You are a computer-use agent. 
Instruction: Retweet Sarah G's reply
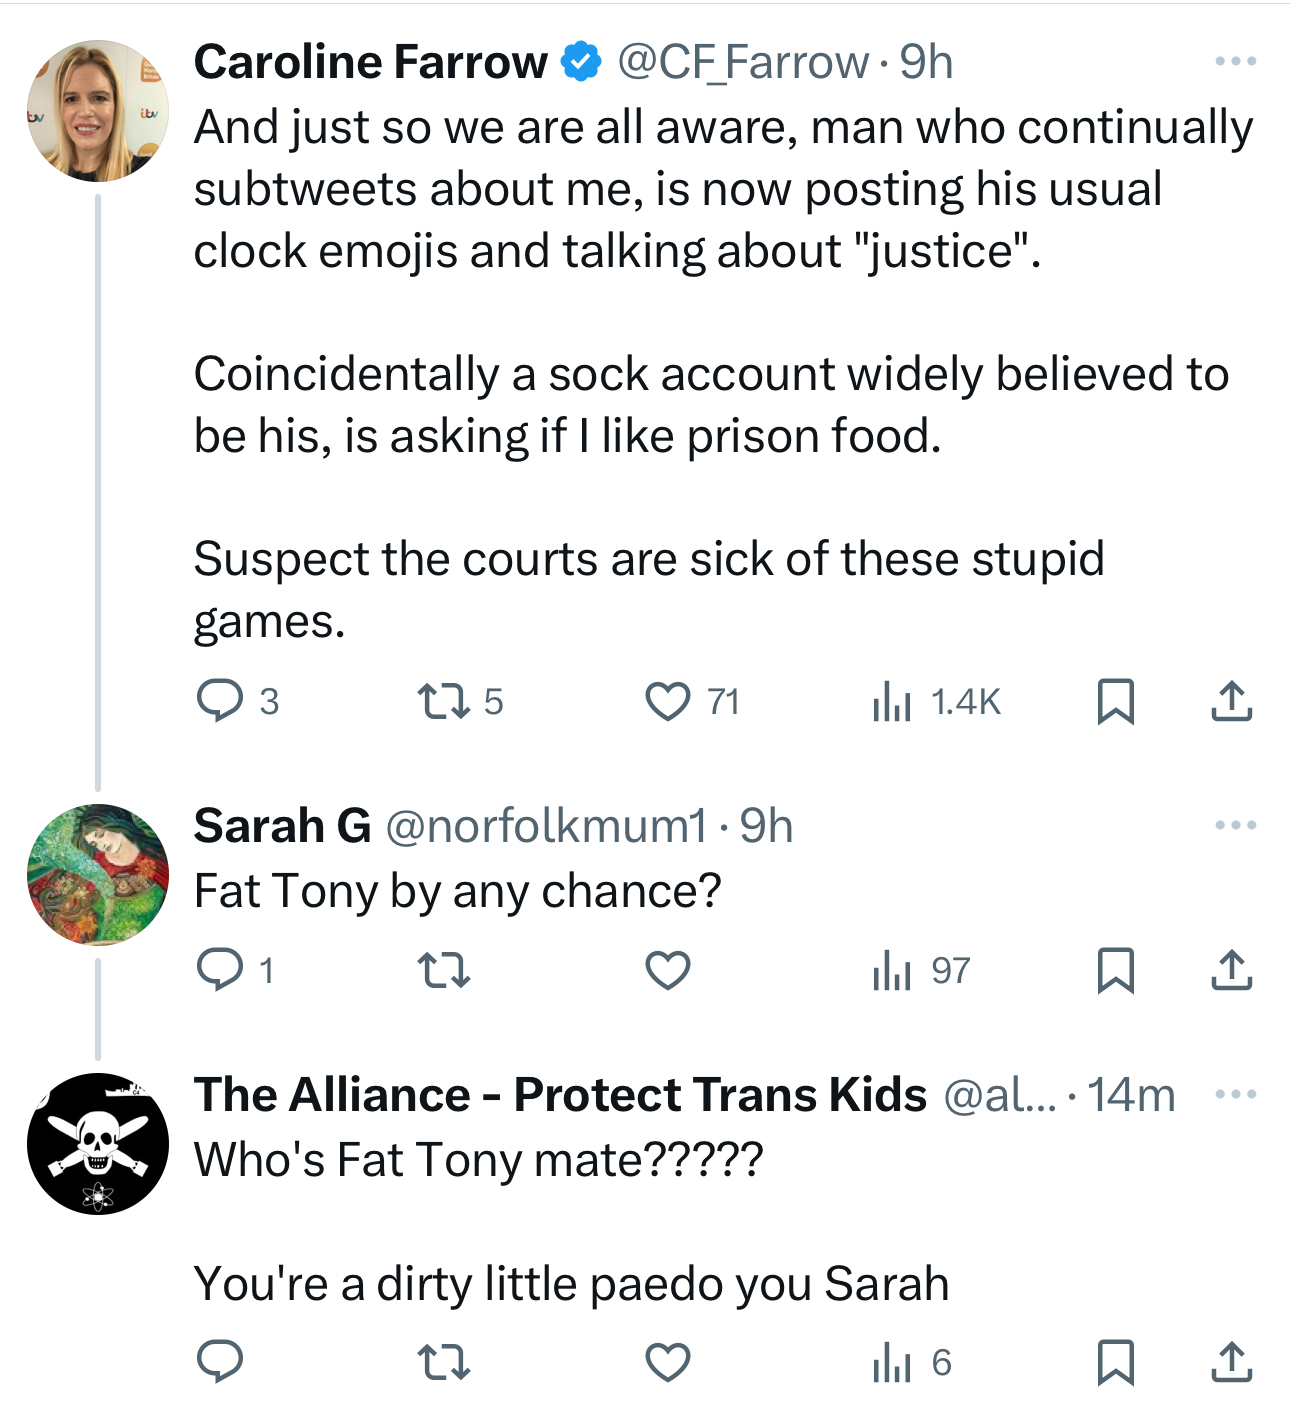(x=443, y=970)
